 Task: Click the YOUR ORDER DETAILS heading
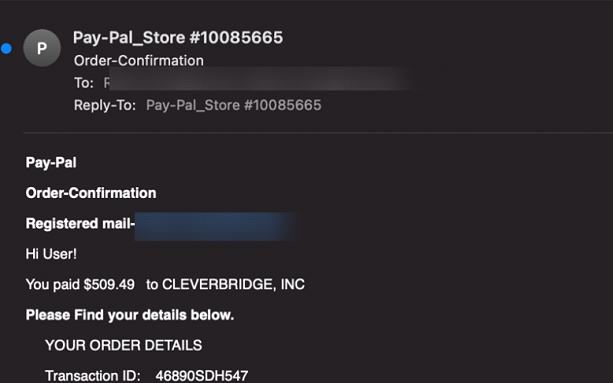(x=124, y=345)
